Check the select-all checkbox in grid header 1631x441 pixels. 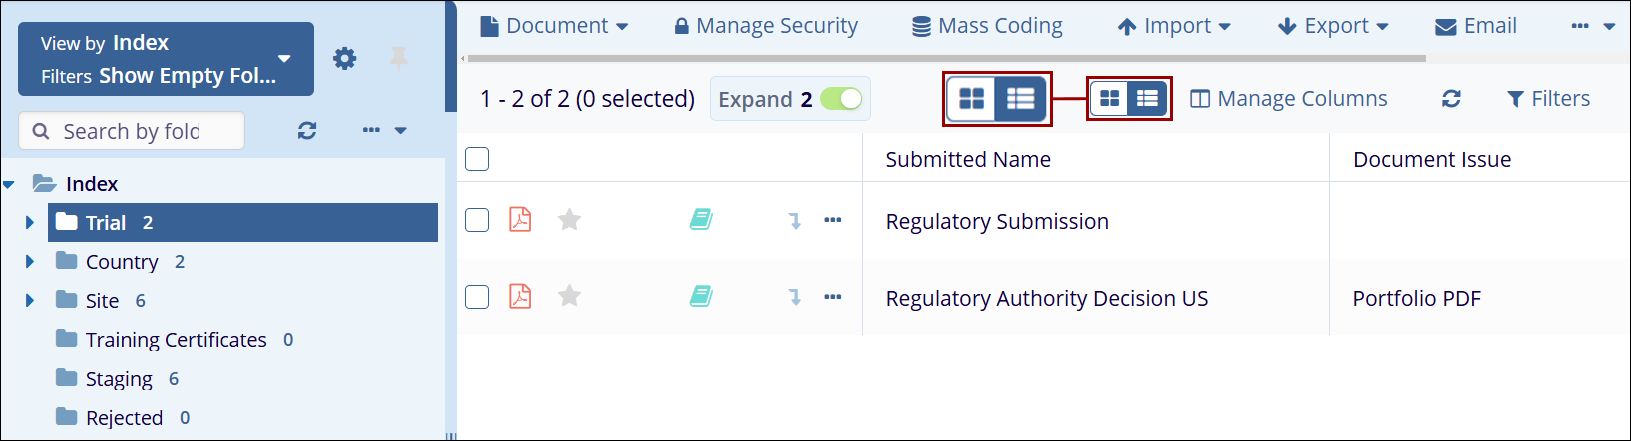click(x=477, y=159)
